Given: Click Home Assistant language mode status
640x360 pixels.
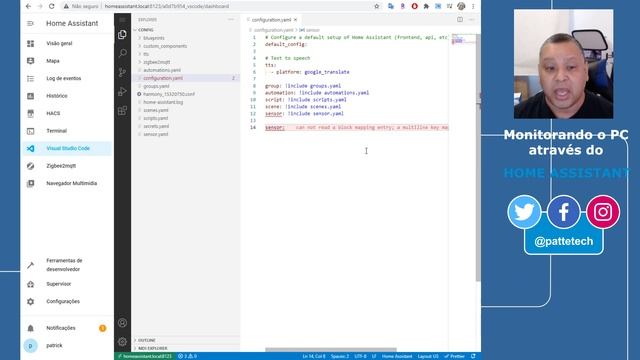Looking at the screenshot, I should (x=396, y=356).
